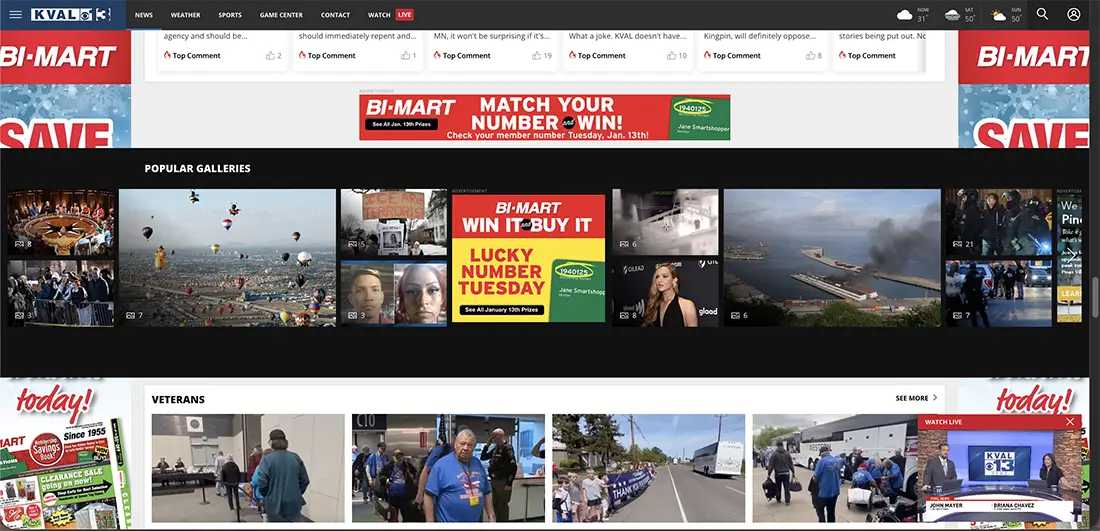Screen dimensions: 1100x531
Task: Click the Popular Galleries heading
Action: point(197,168)
